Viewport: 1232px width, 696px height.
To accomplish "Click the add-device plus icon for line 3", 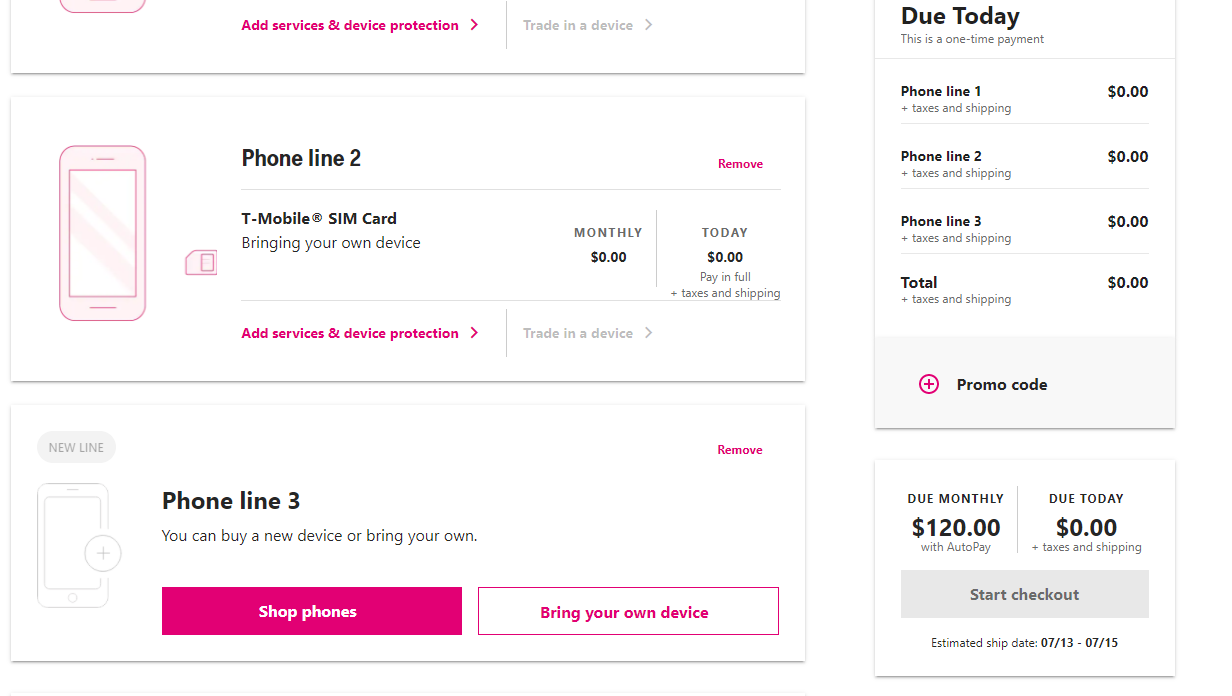I will pyautogui.click(x=103, y=553).
